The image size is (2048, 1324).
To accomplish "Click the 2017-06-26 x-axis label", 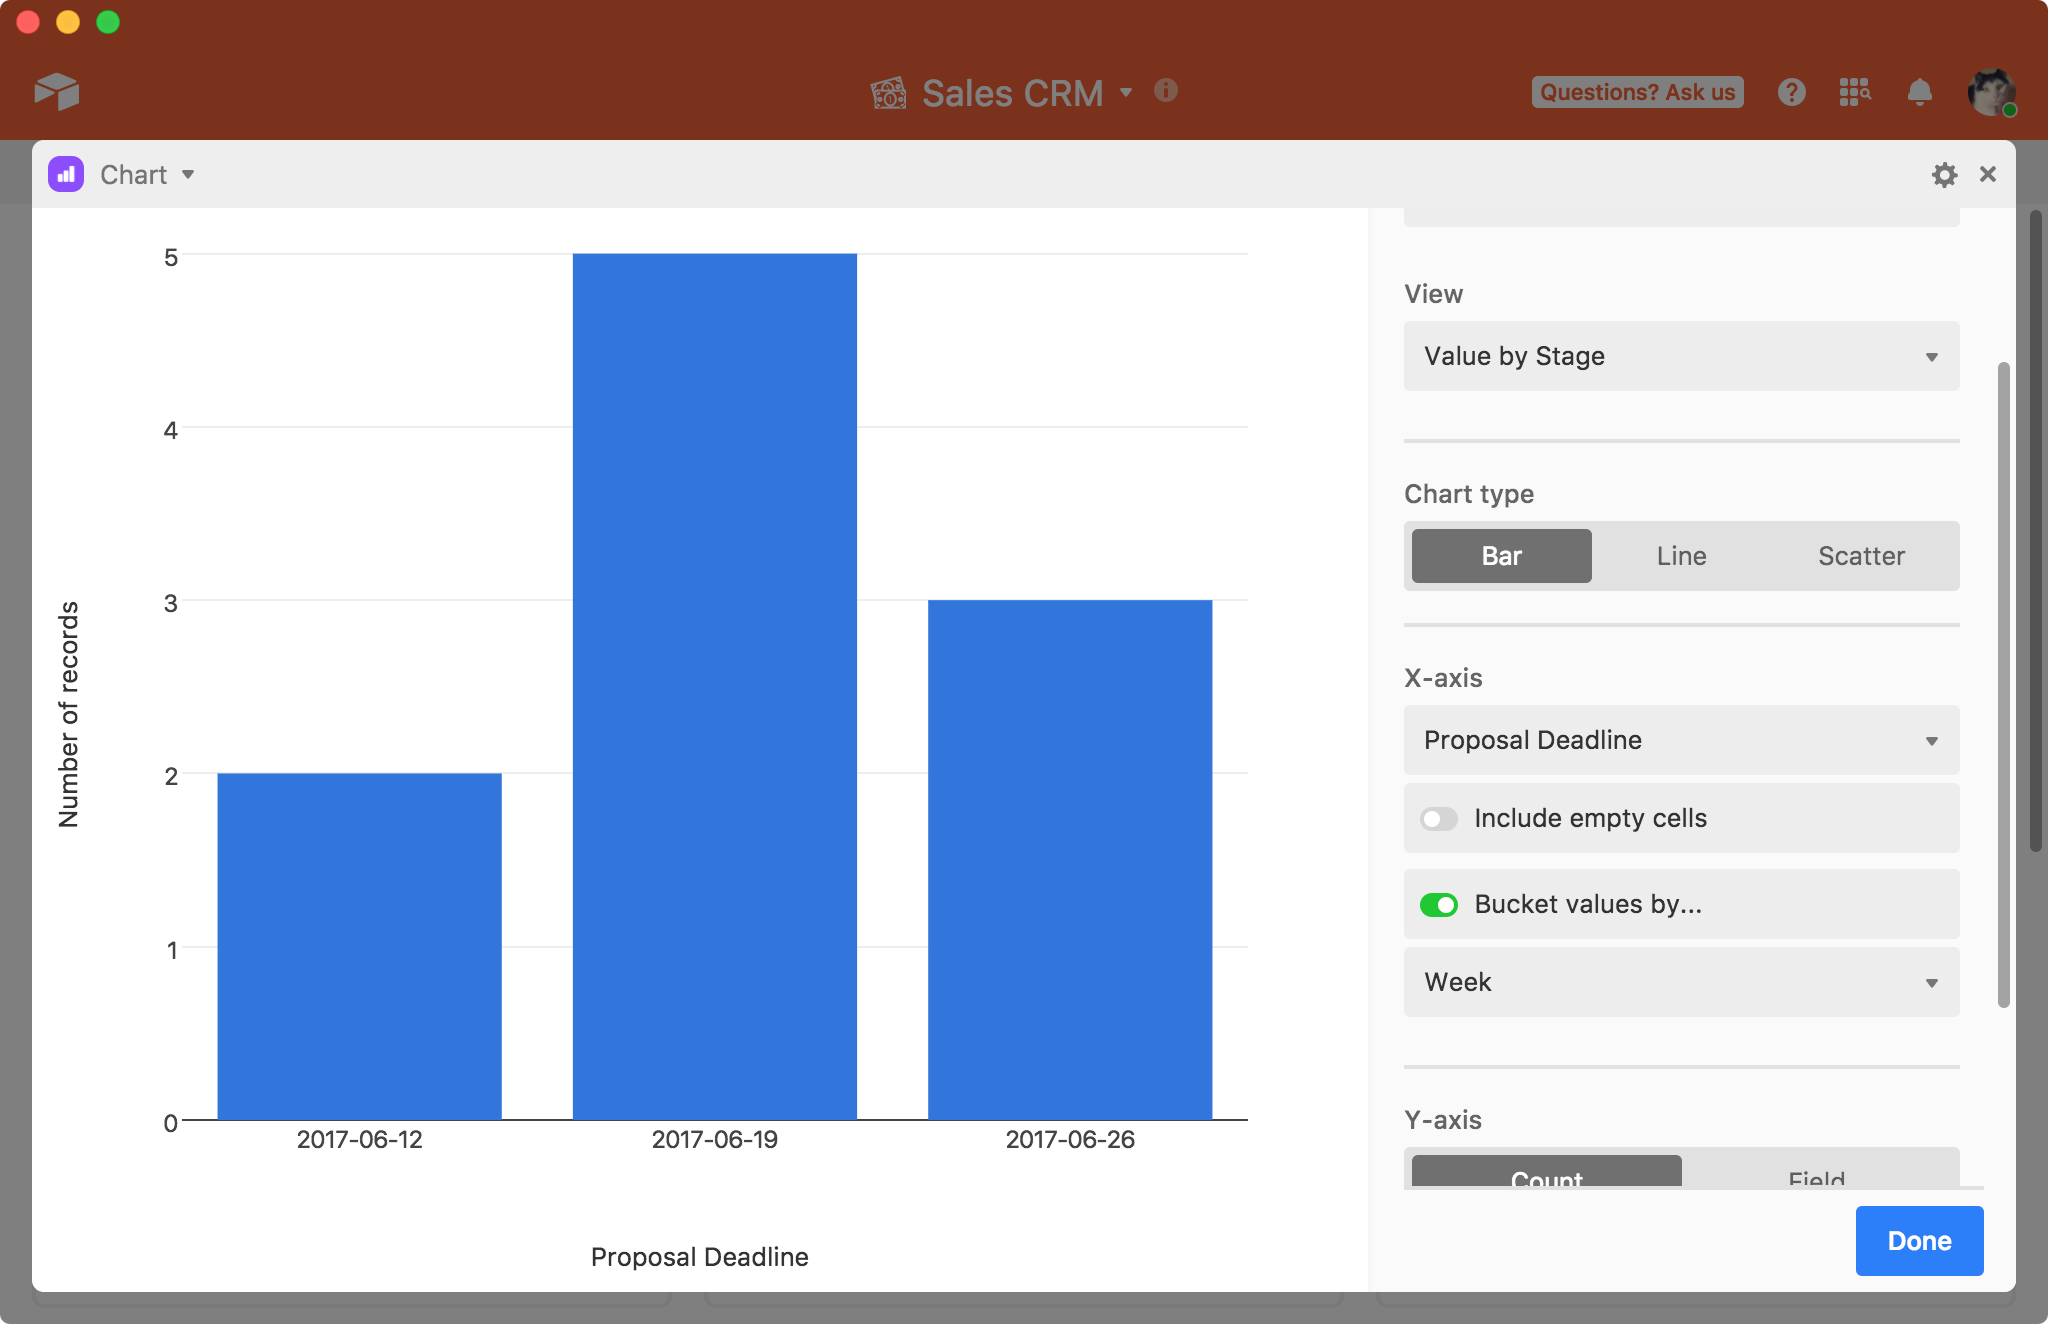I will click(x=1070, y=1139).
